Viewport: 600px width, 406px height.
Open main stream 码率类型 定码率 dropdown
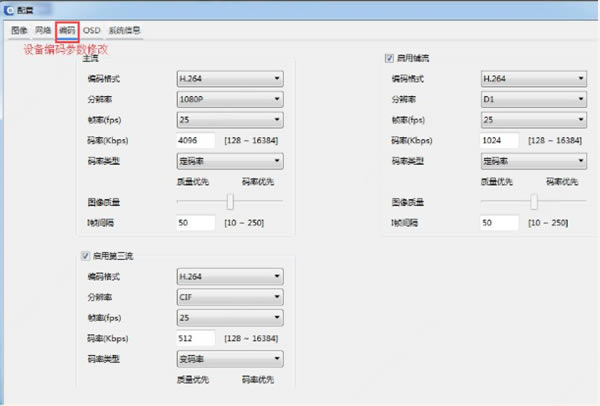tap(228, 160)
